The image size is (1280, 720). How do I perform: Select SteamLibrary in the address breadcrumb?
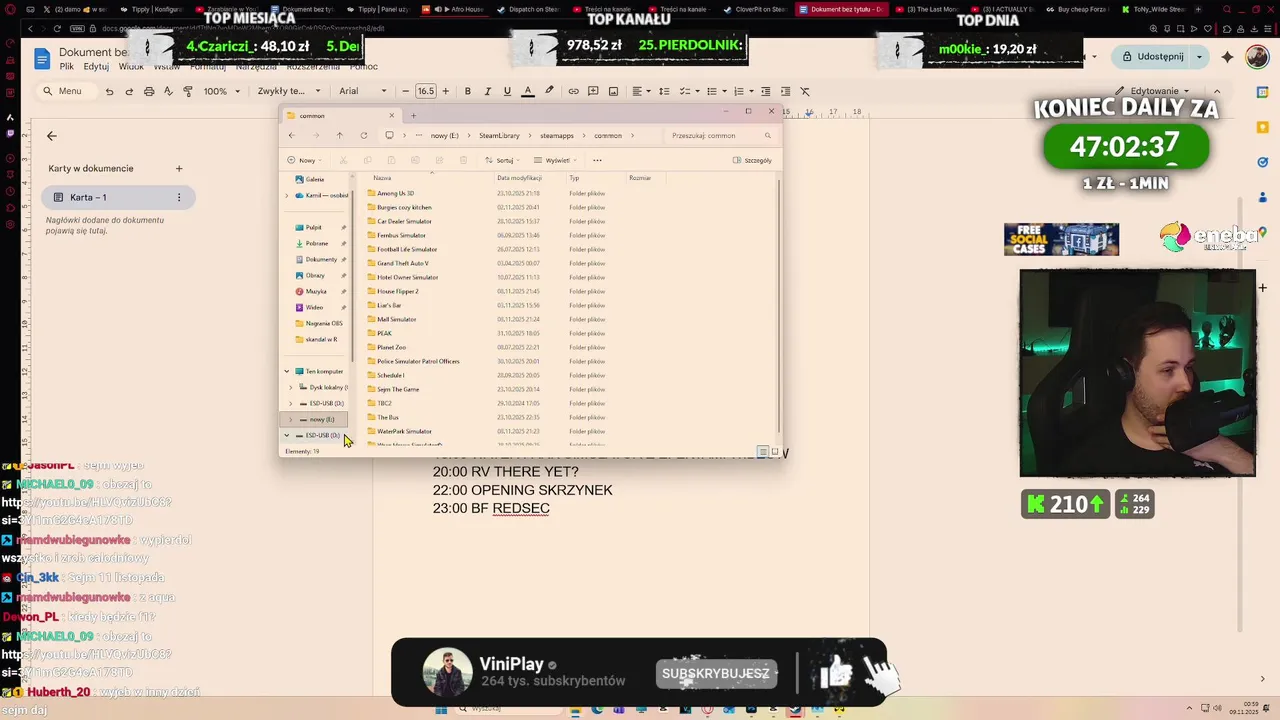click(498, 135)
